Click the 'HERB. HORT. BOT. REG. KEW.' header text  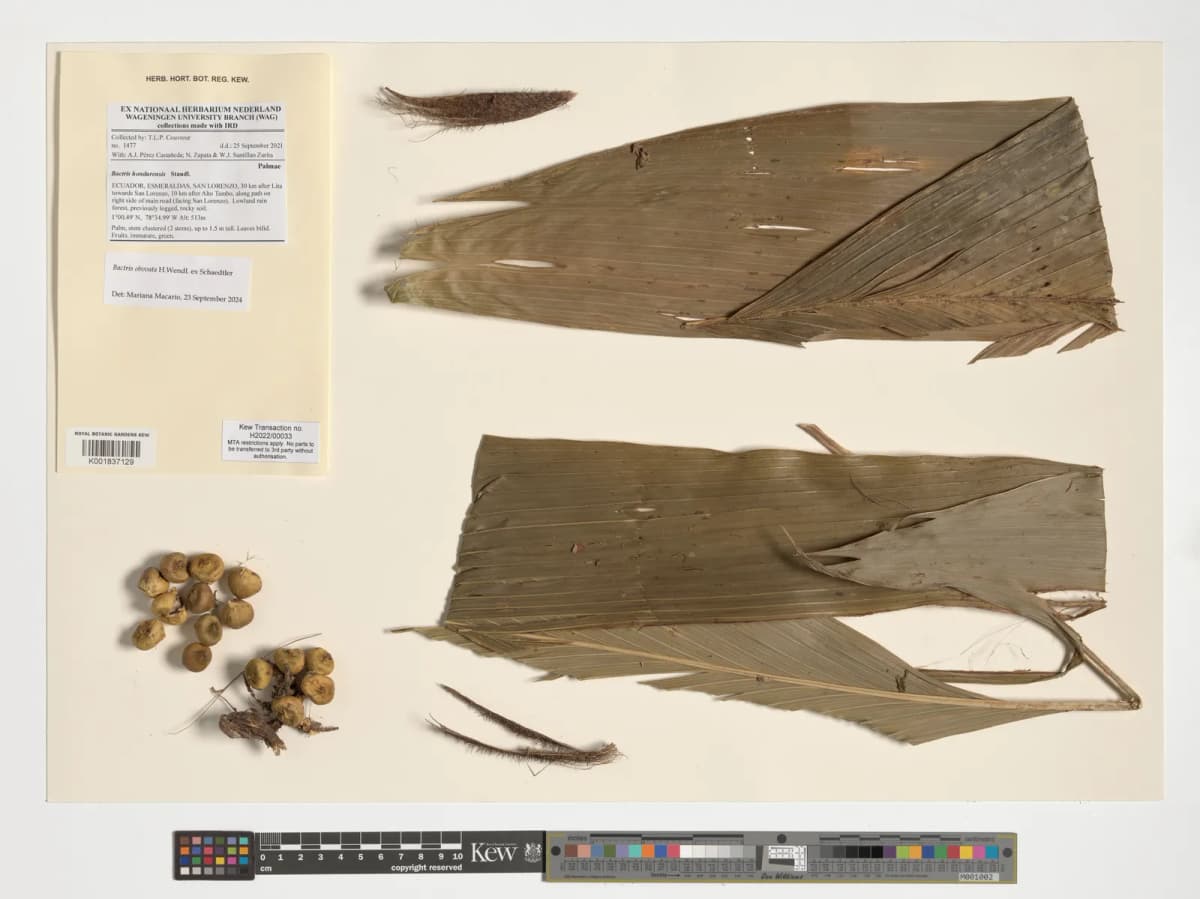point(197,79)
